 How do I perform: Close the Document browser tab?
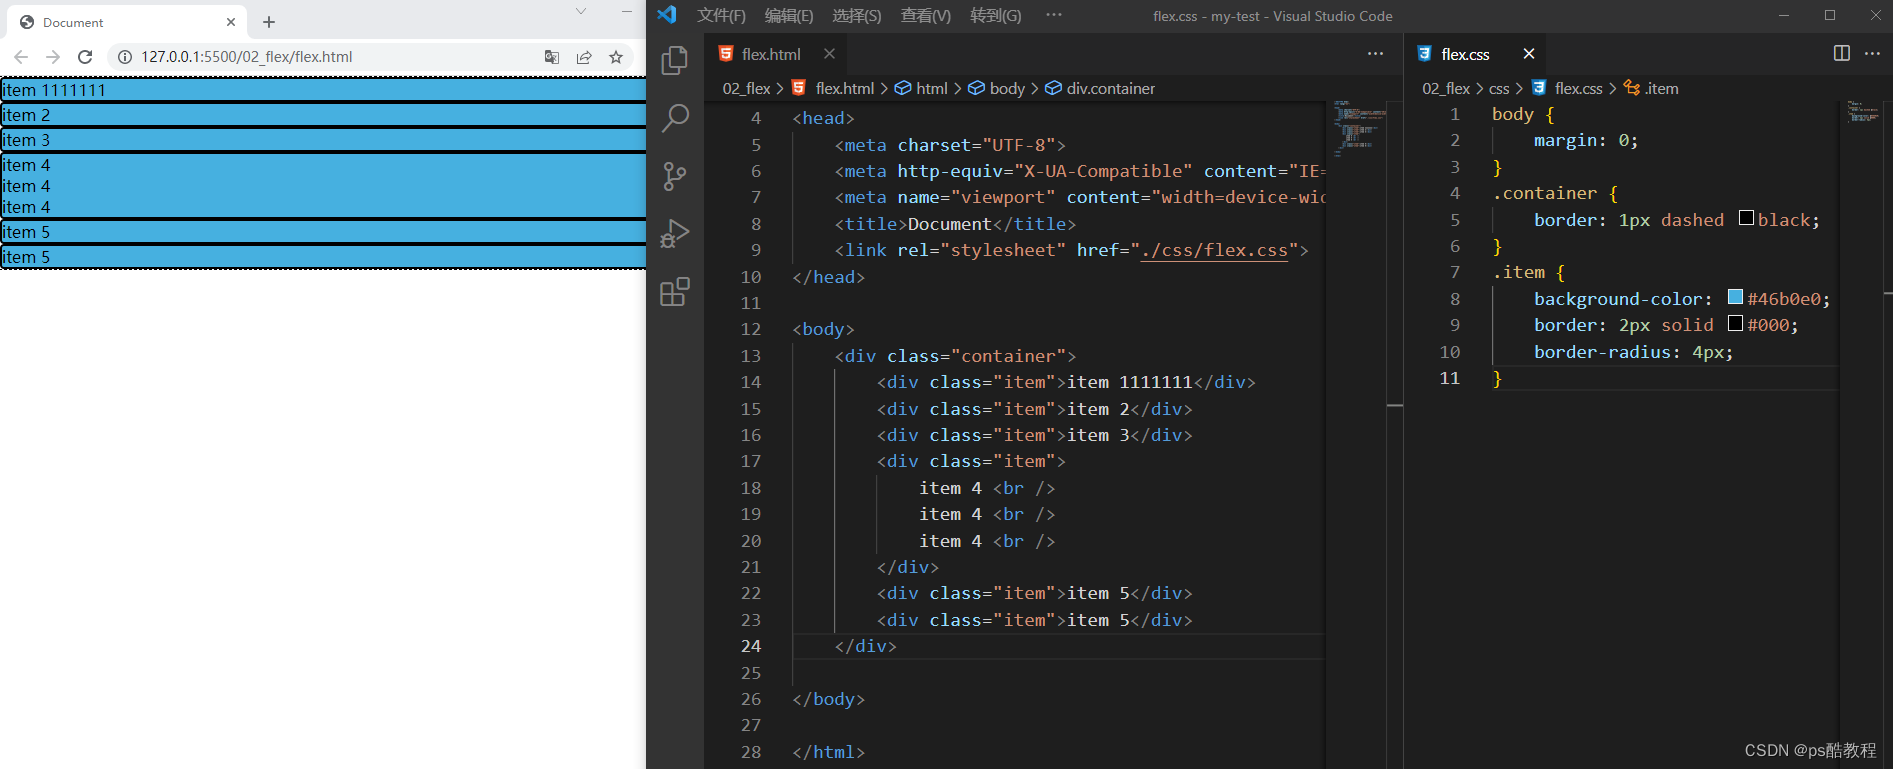pyautogui.click(x=231, y=22)
